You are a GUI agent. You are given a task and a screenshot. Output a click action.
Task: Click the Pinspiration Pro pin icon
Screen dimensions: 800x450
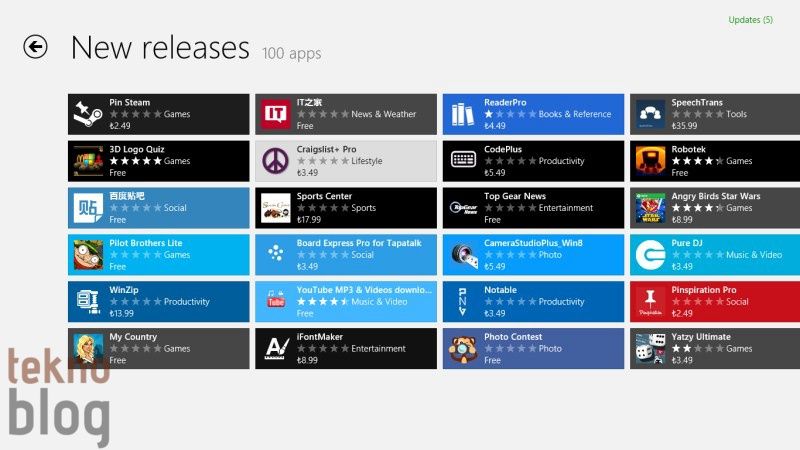(x=650, y=301)
